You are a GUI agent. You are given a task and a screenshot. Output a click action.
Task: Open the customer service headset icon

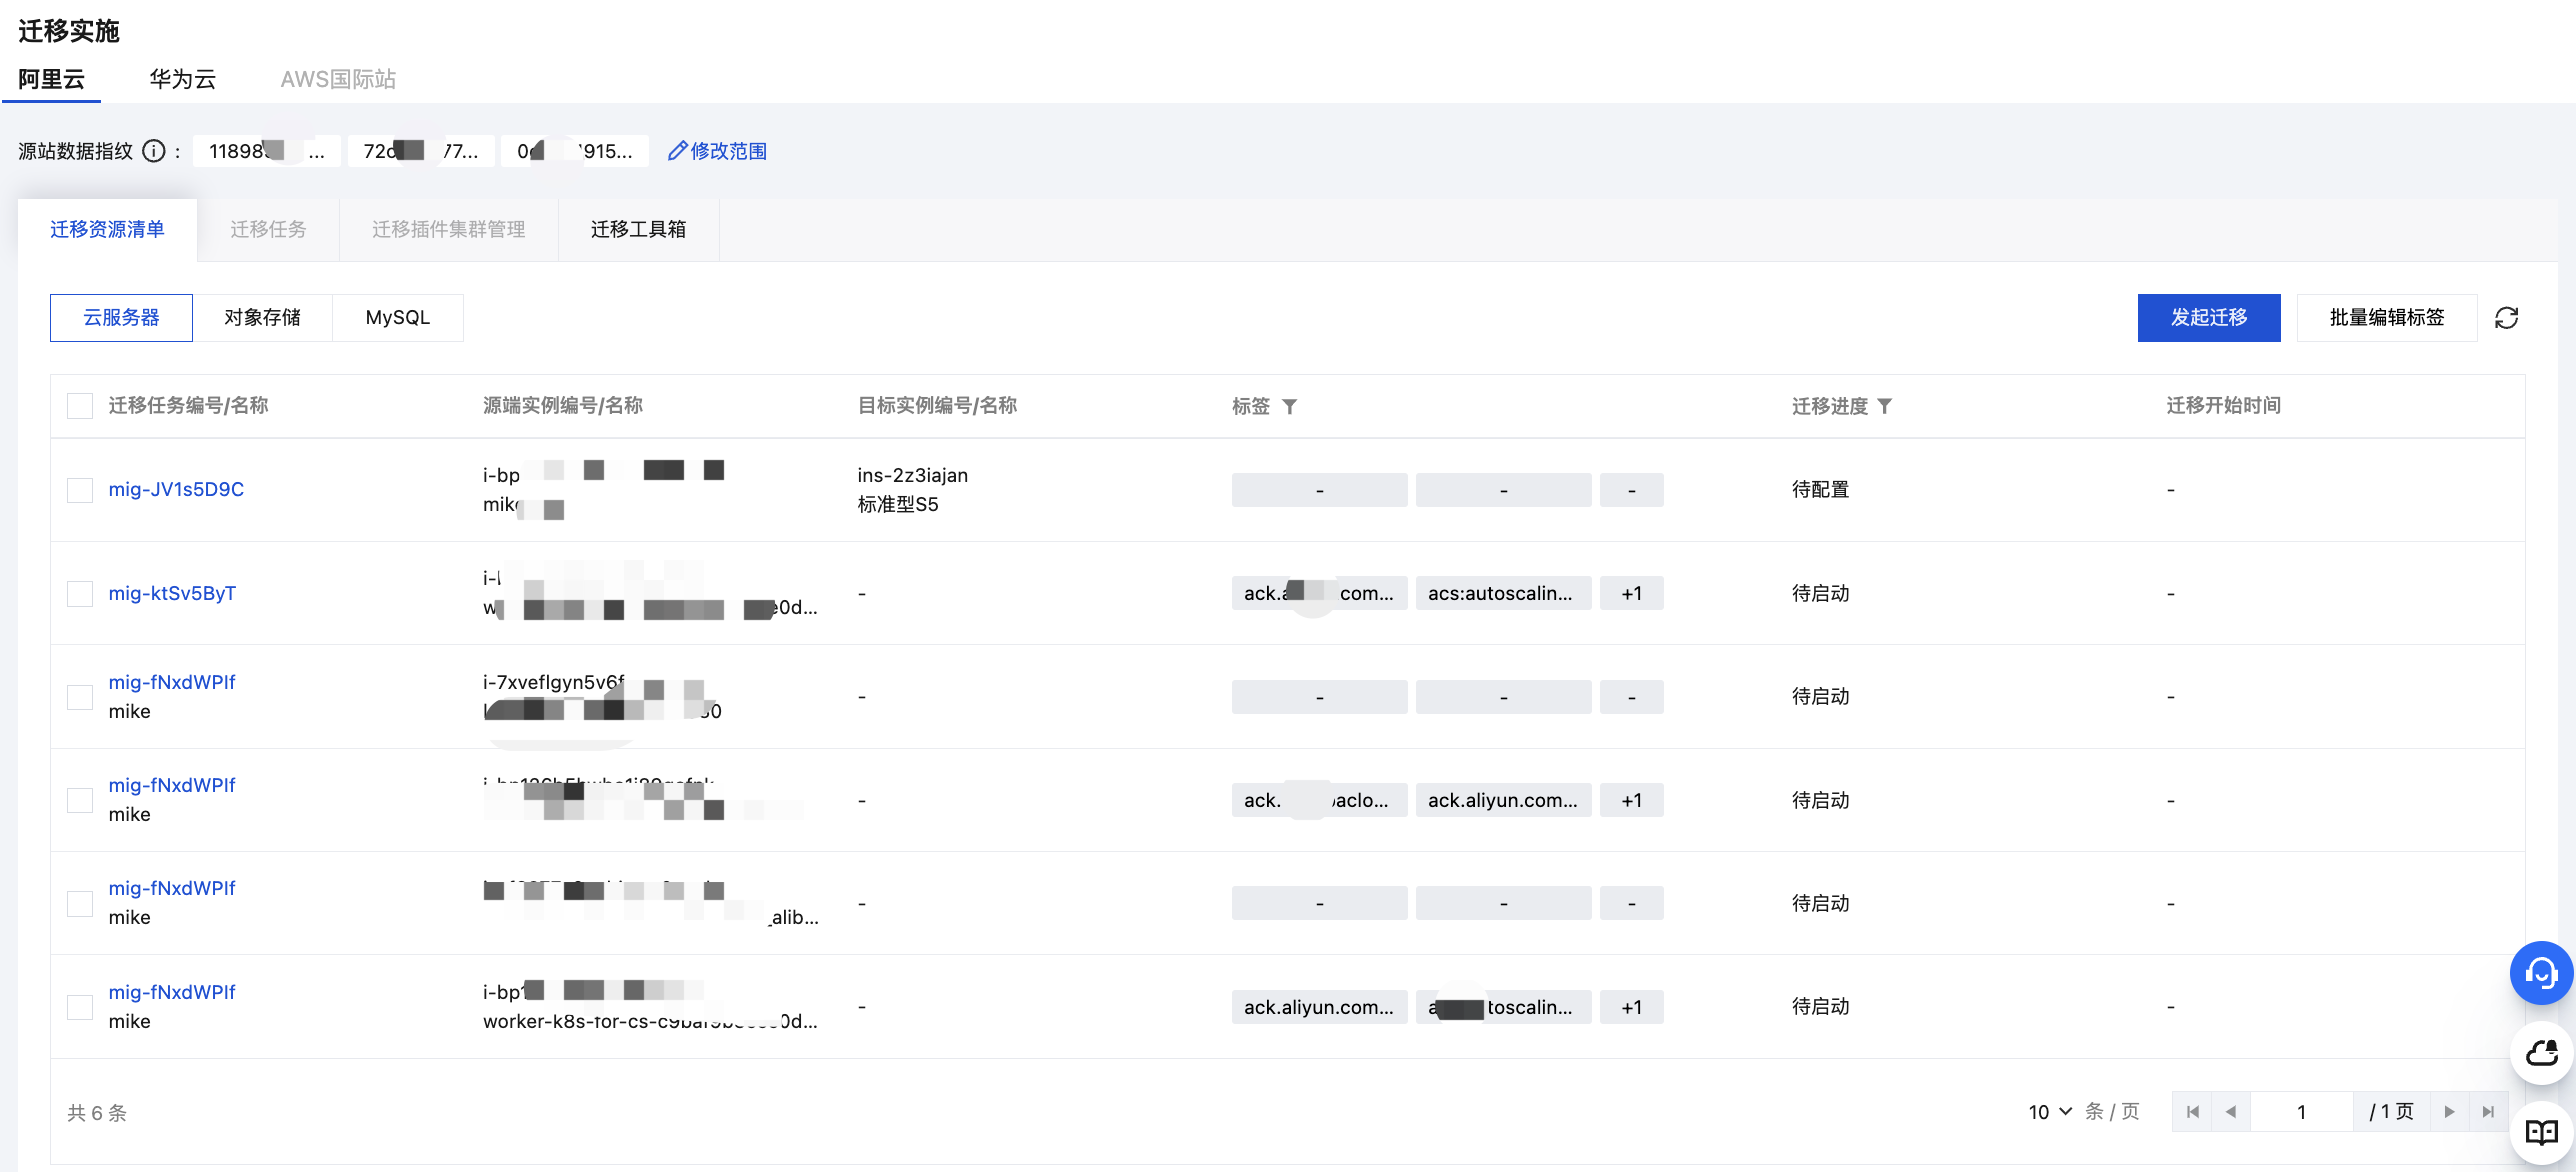click(x=2540, y=973)
